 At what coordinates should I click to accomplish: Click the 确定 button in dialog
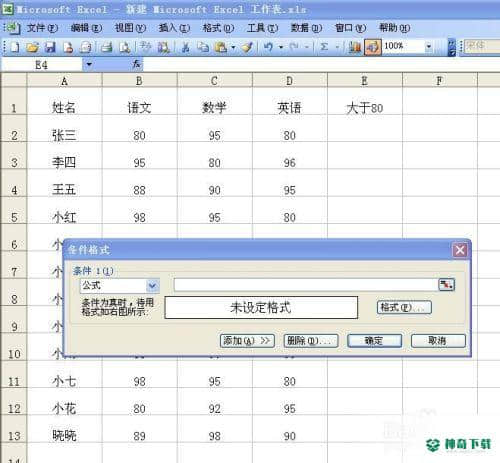(x=374, y=341)
